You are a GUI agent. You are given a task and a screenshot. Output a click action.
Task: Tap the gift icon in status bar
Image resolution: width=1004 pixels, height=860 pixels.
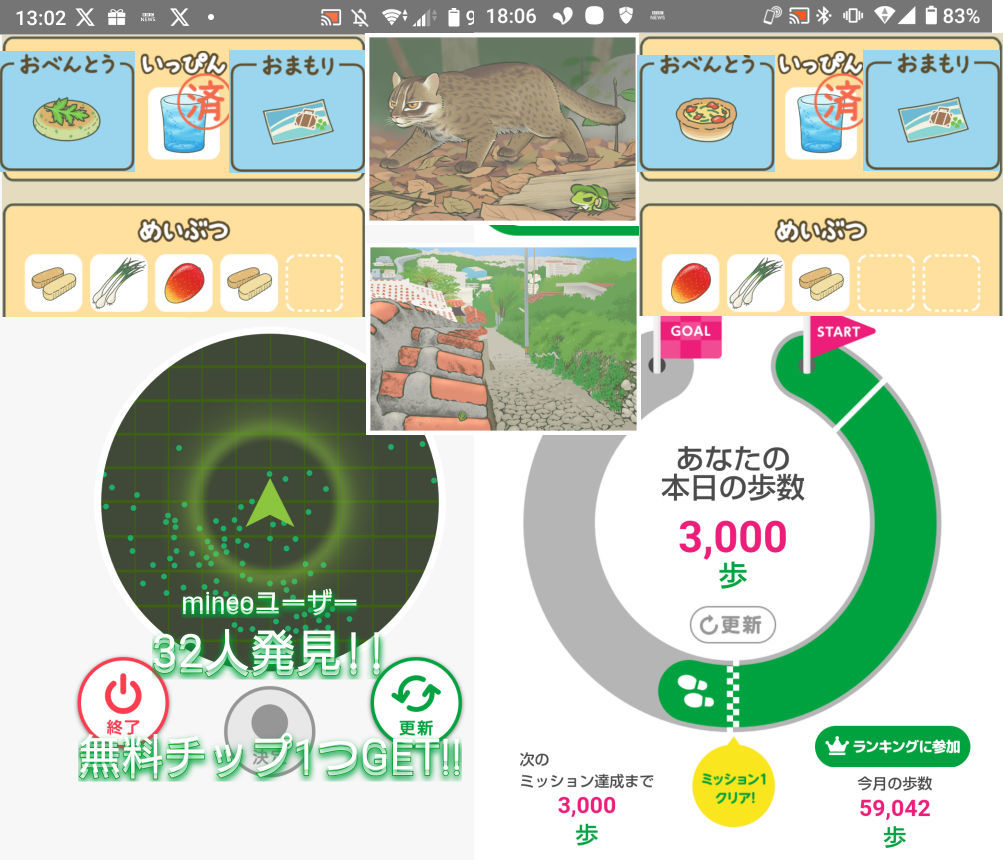tap(117, 17)
